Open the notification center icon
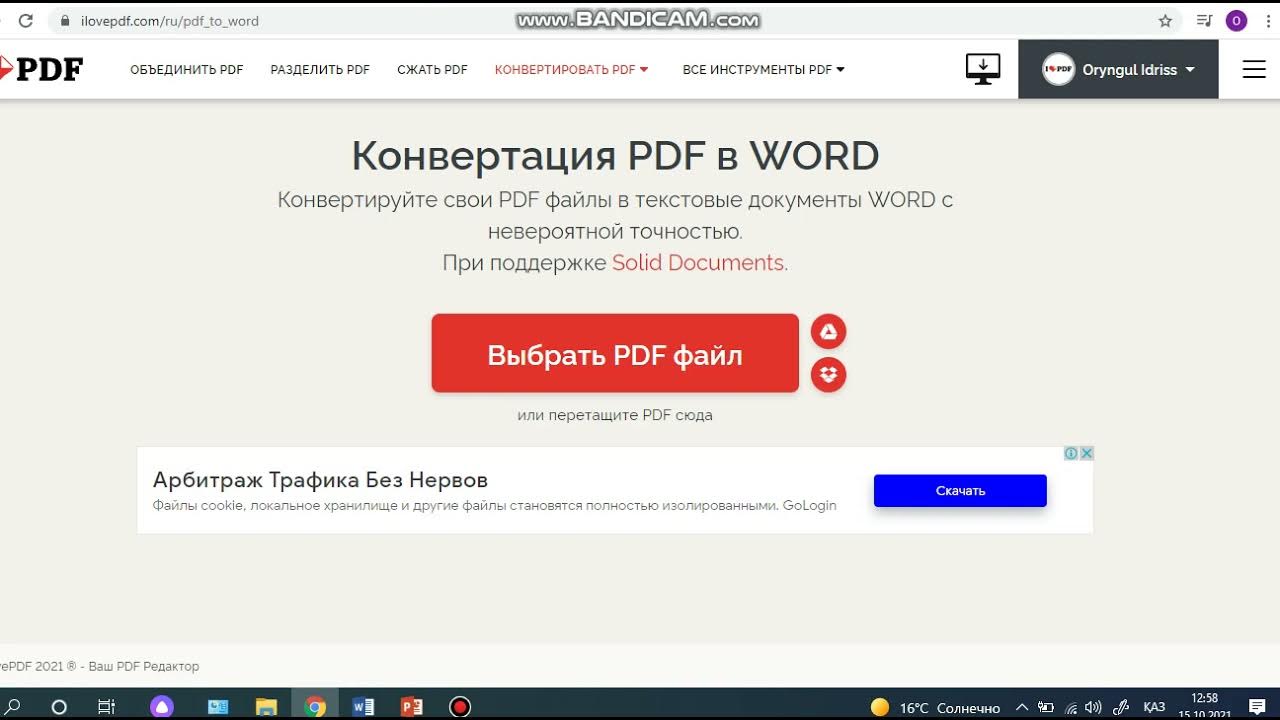Viewport: 1280px width, 720px height. click(x=1258, y=707)
